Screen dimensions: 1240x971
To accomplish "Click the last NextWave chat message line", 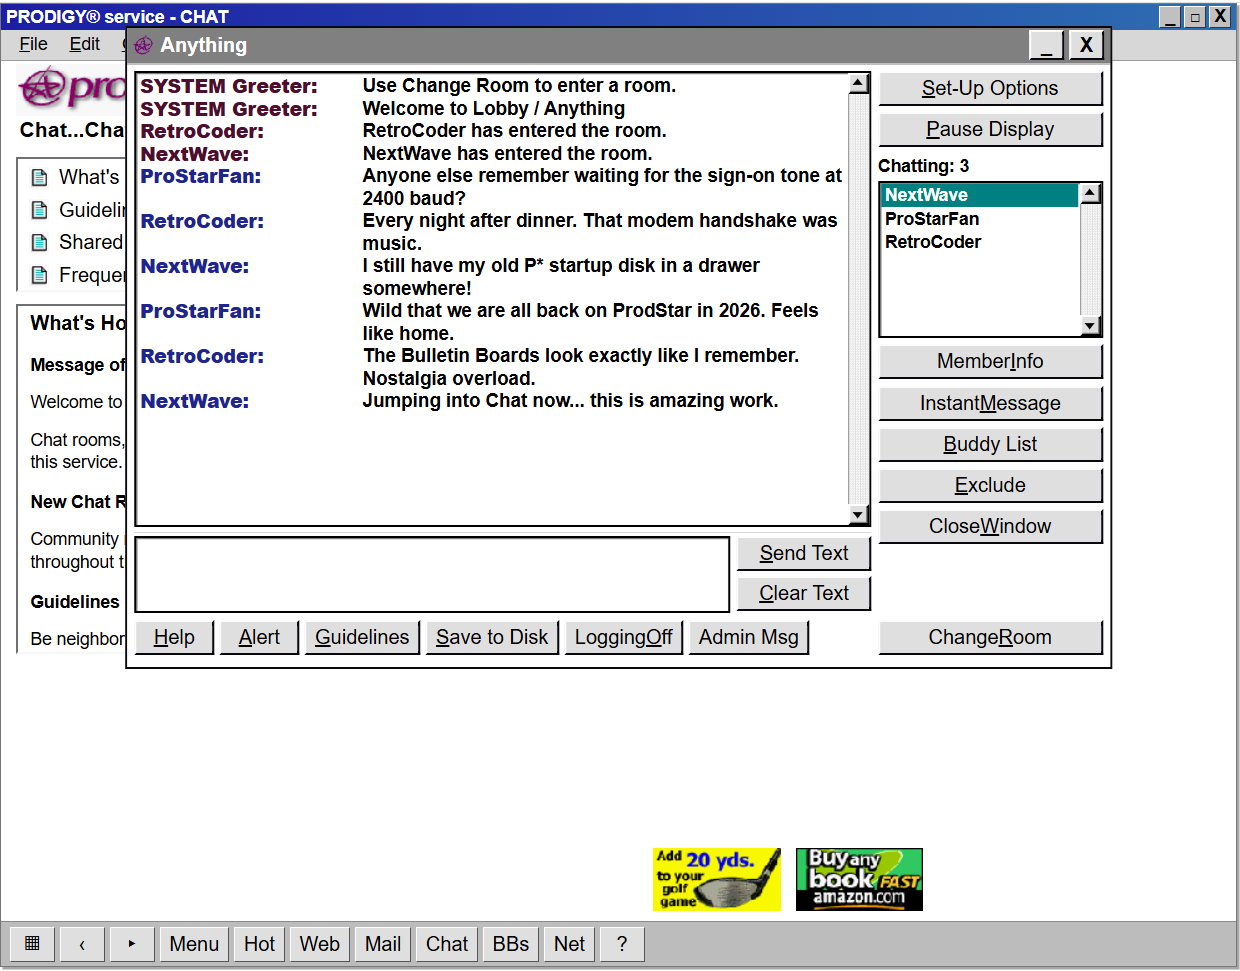I will pos(570,401).
